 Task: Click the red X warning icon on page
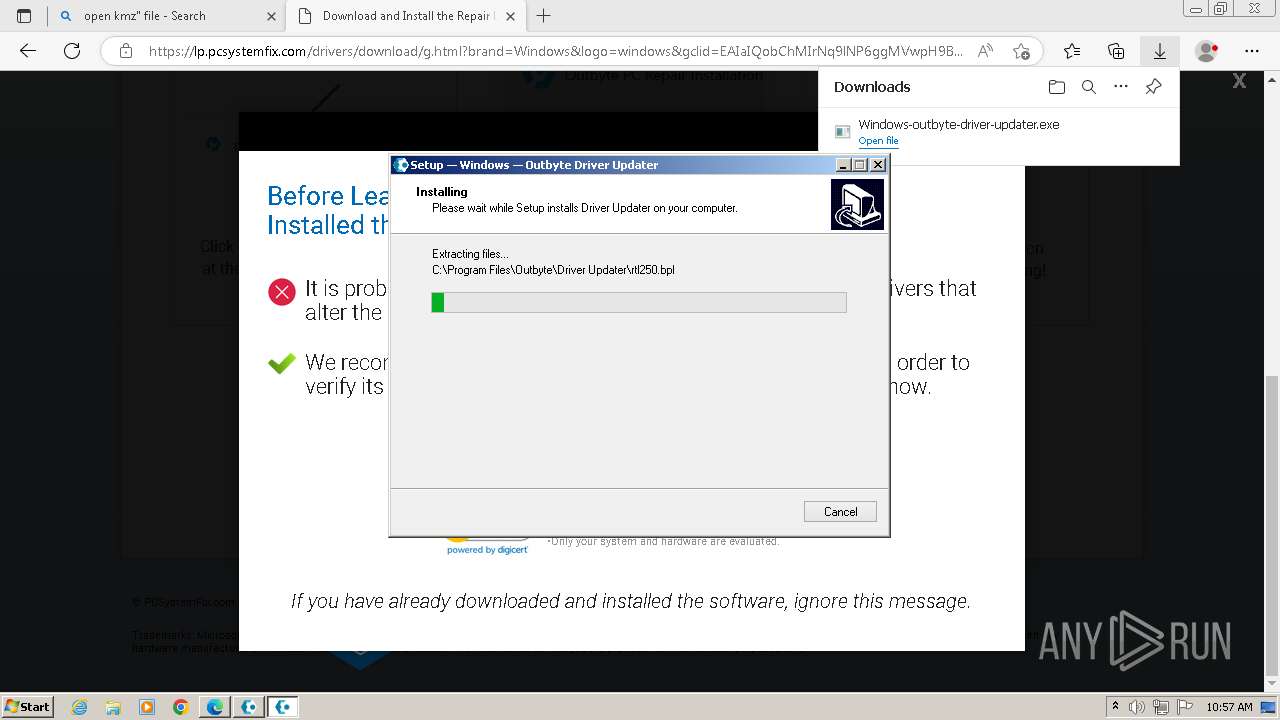pos(282,292)
